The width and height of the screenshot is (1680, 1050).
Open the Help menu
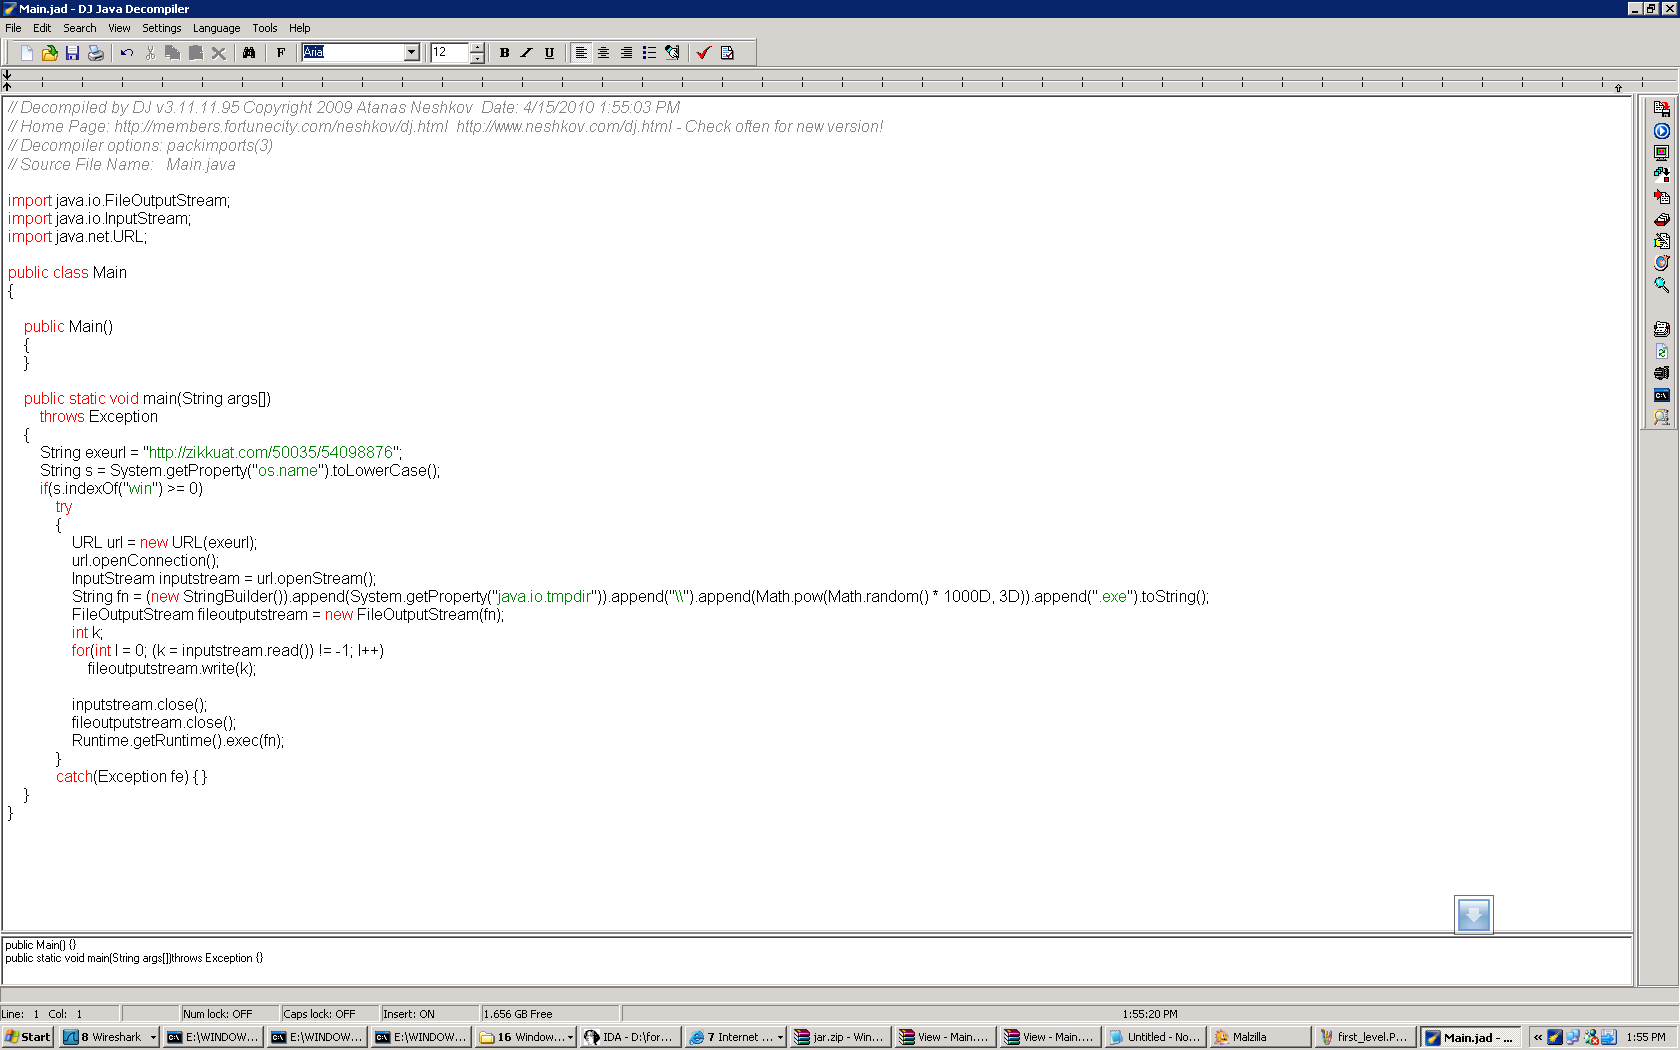coord(300,28)
